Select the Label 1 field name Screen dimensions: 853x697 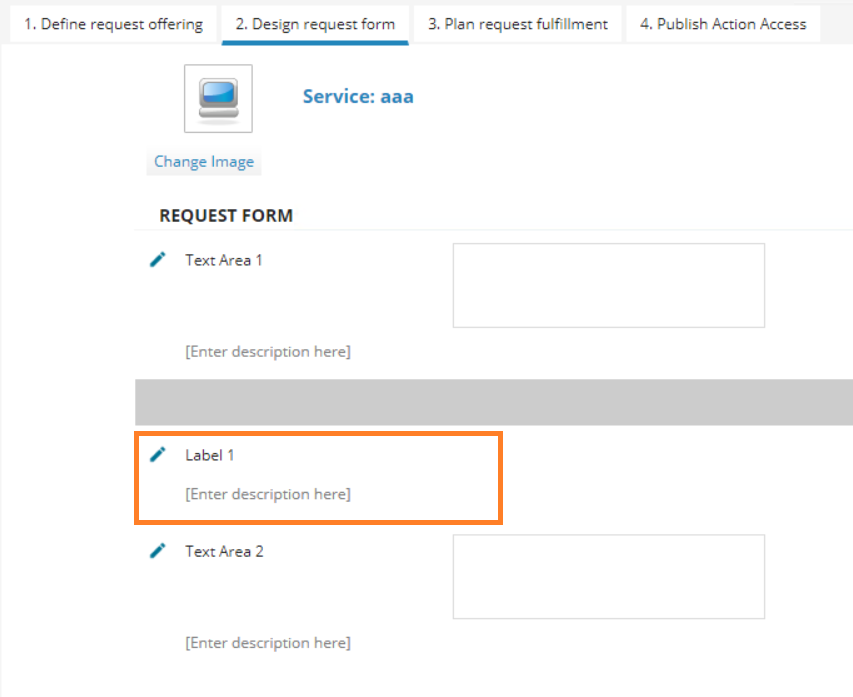pyautogui.click(x=210, y=455)
